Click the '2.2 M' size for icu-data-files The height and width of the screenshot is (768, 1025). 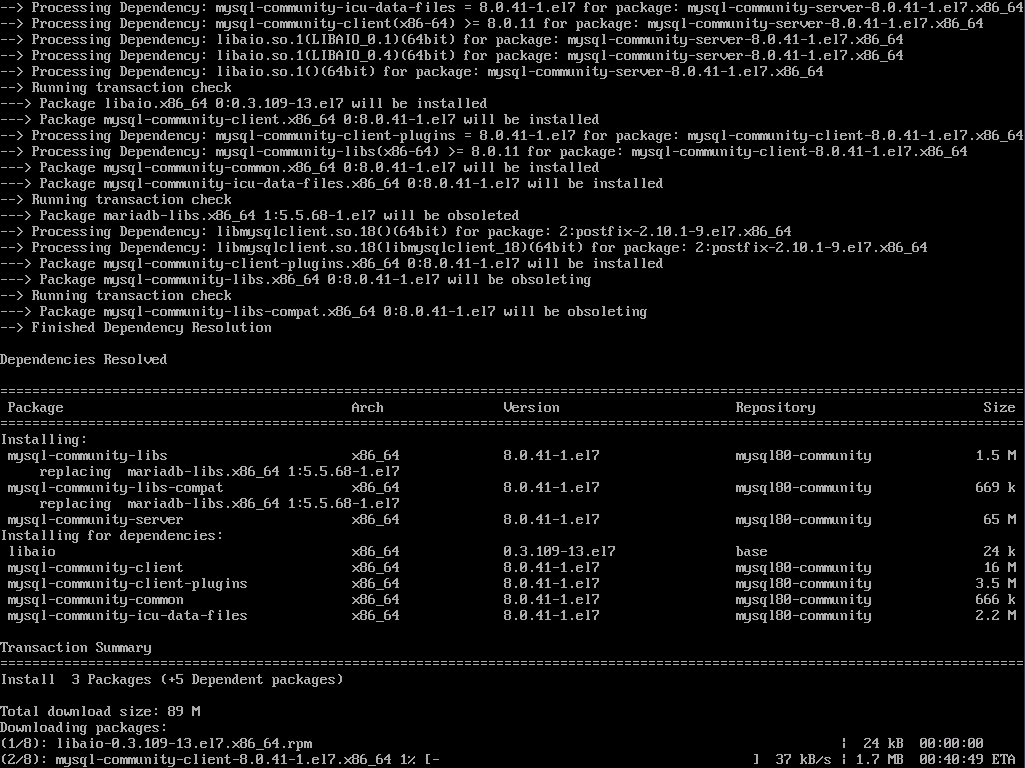pos(996,616)
